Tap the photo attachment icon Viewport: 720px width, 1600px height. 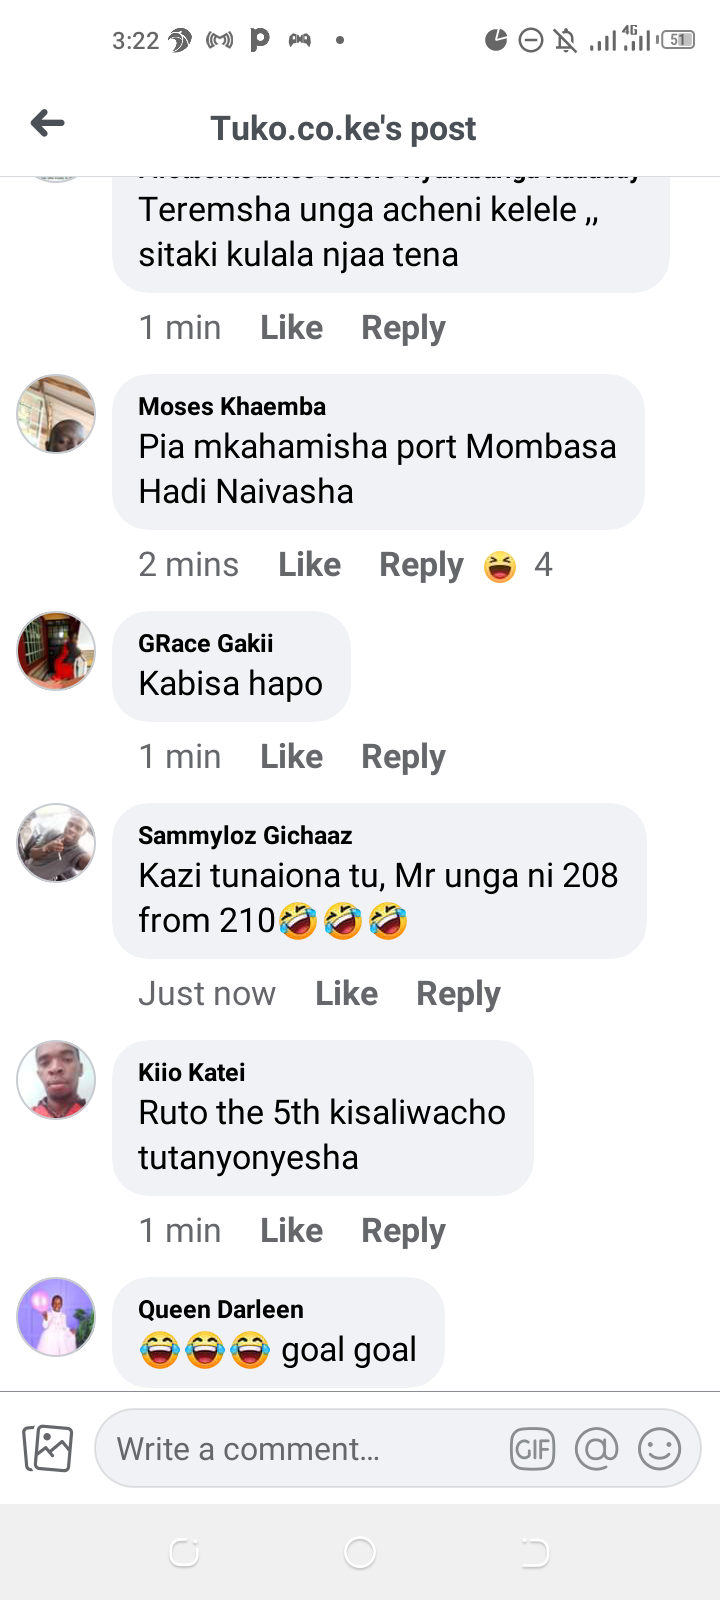(x=48, y=1448)
